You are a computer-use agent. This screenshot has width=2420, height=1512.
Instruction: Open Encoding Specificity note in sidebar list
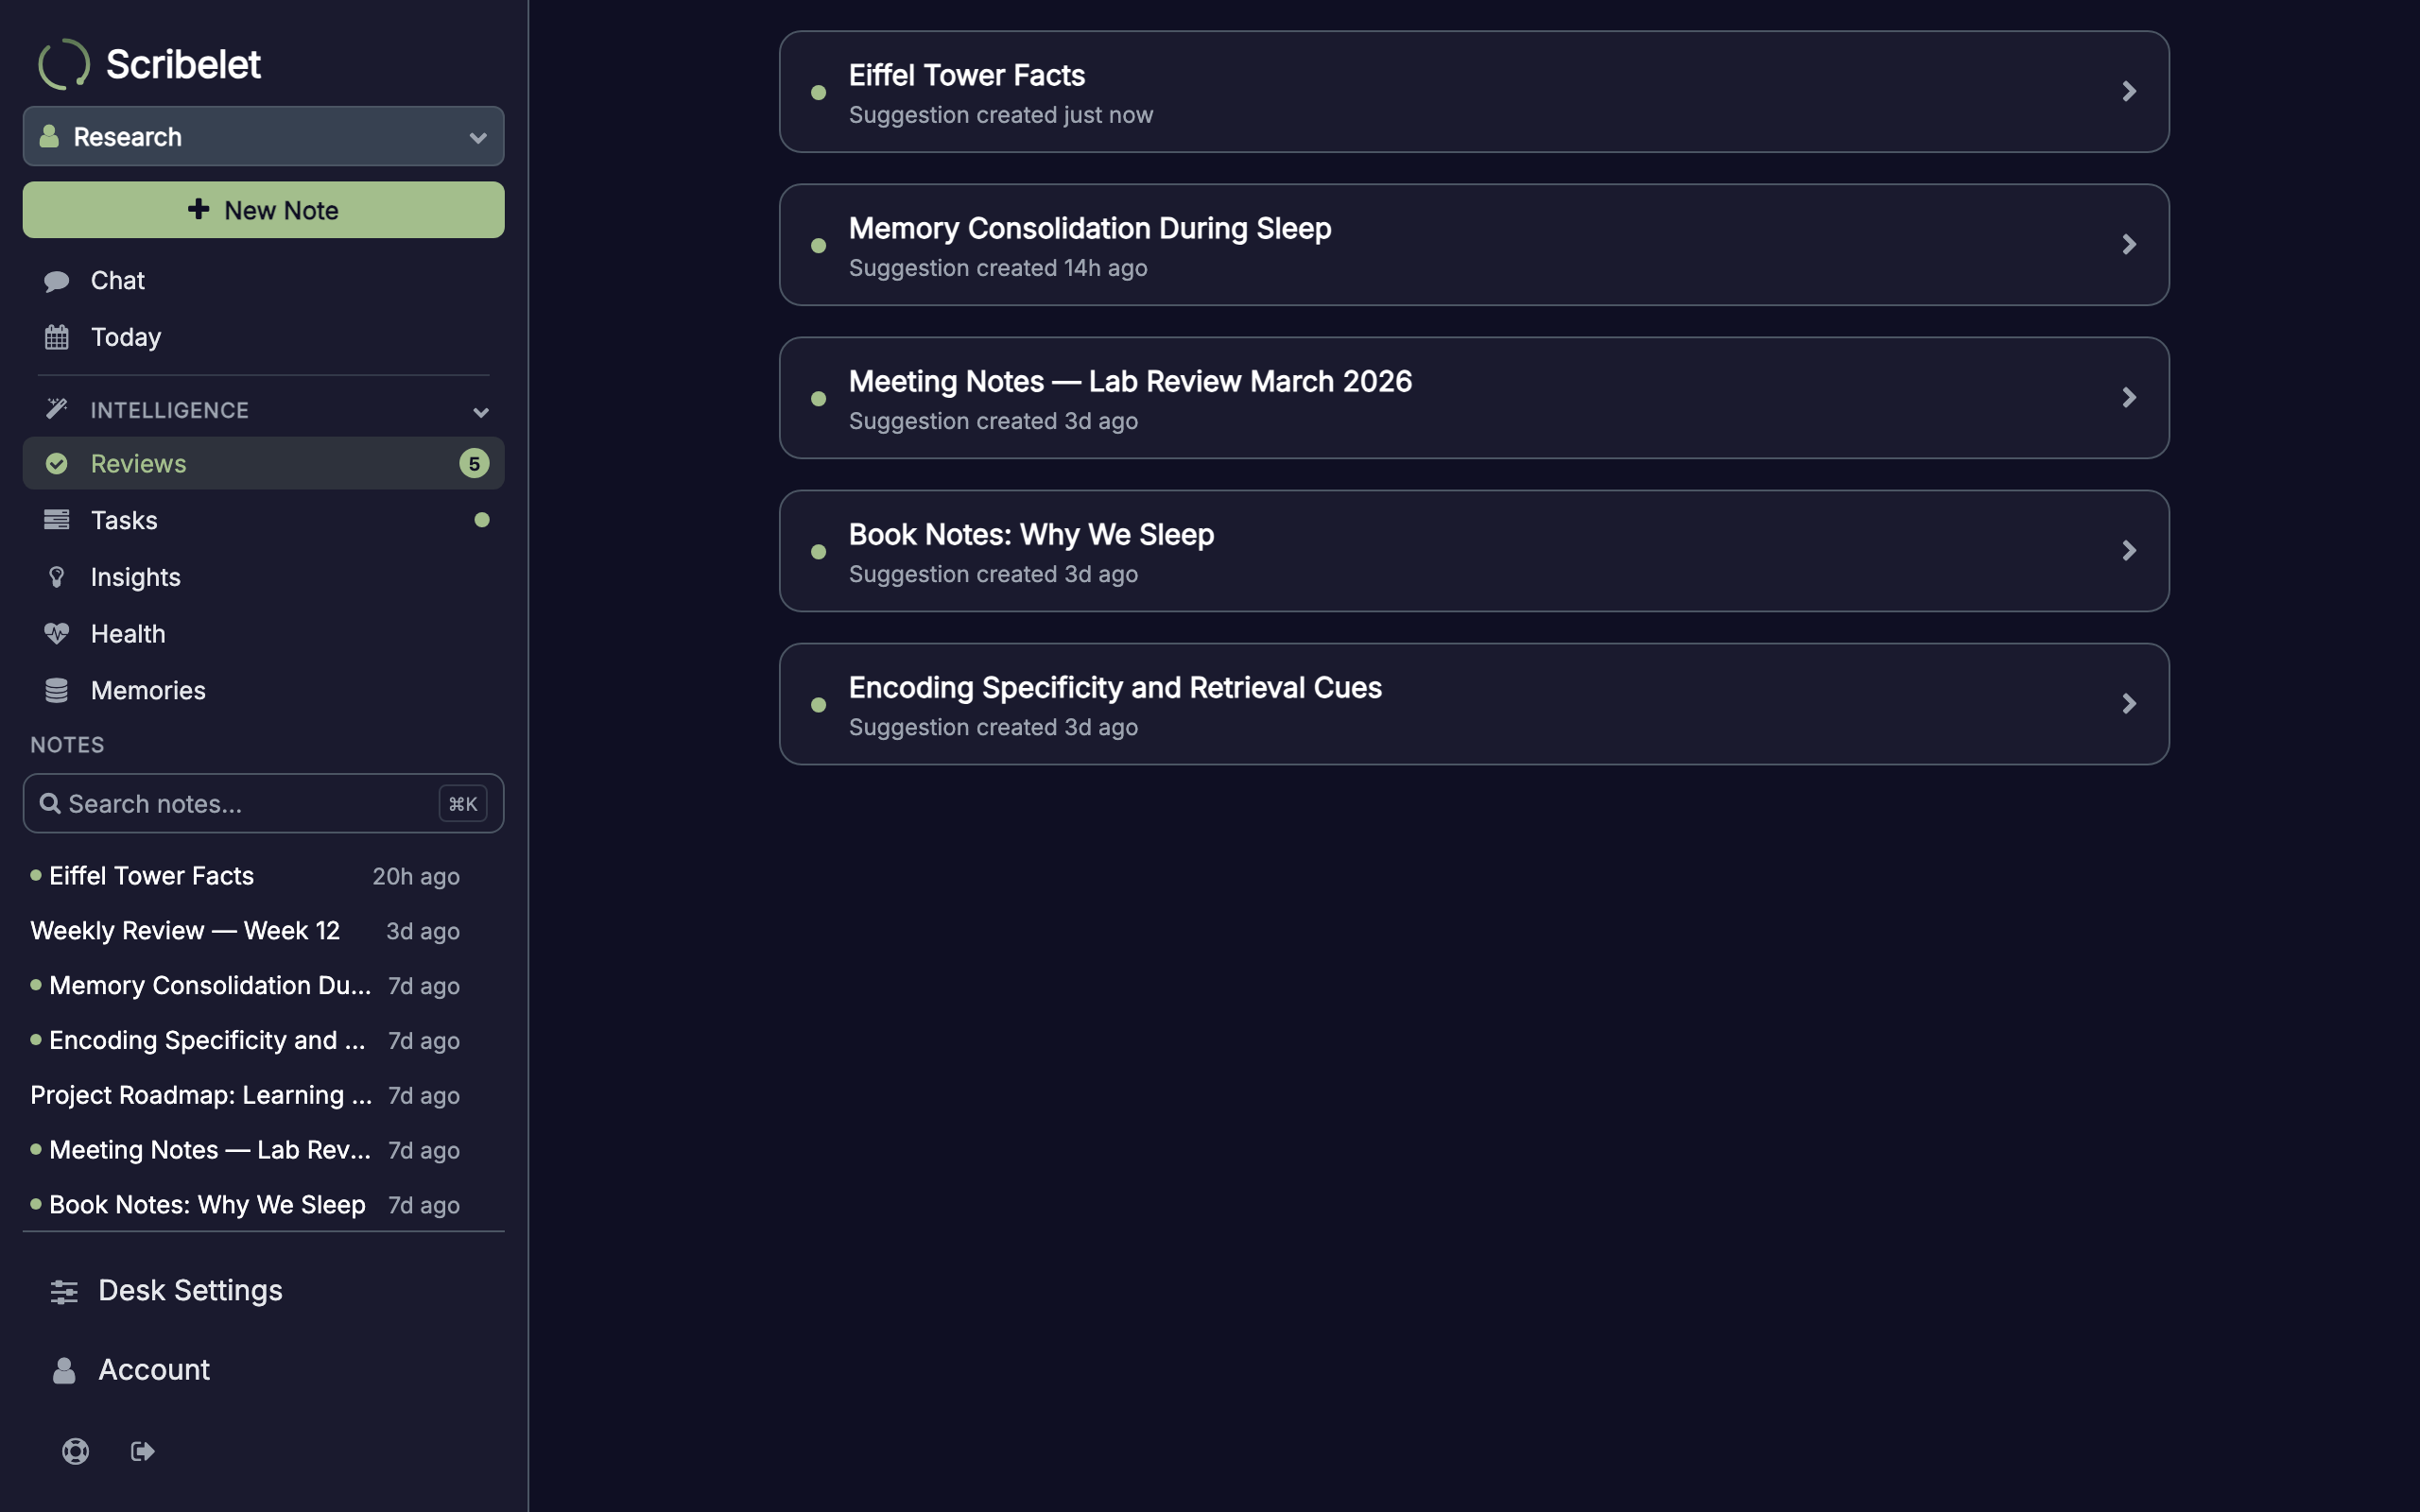pos(245,1040)
